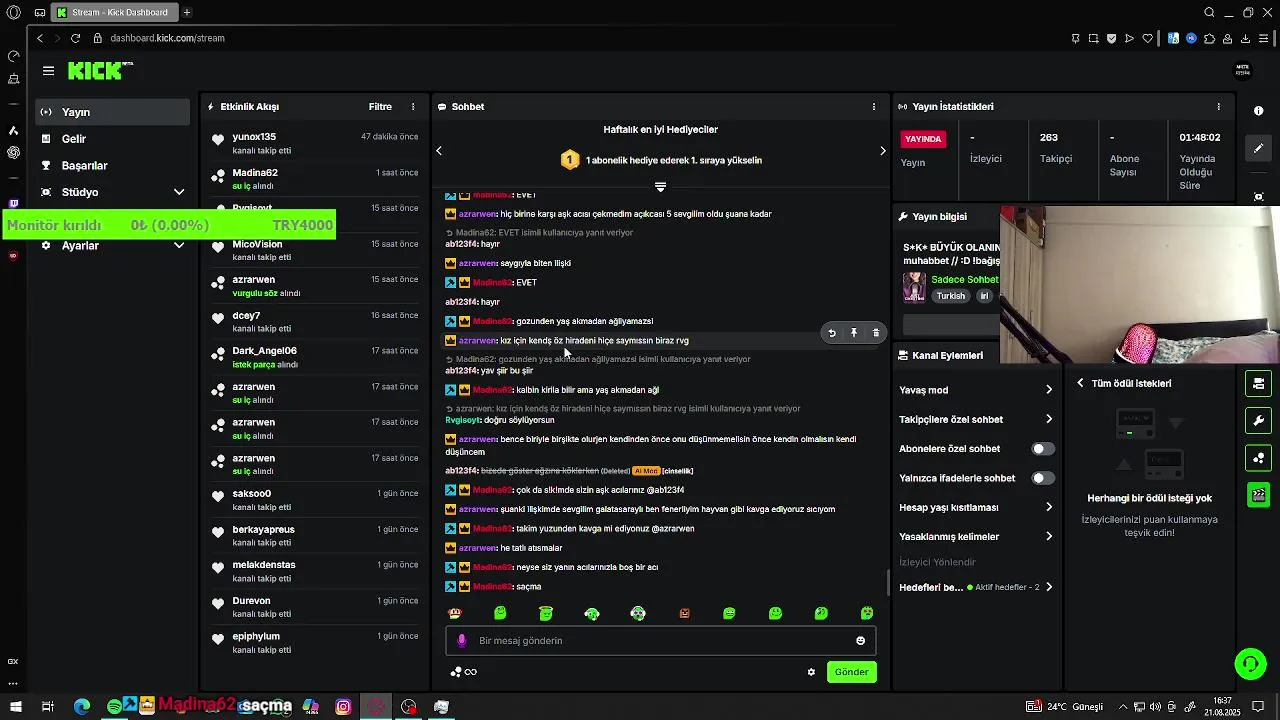Insert the angel halo green emote
Image resolution: width=1280 pixels, height=720 pixels.
coord(546,613)
